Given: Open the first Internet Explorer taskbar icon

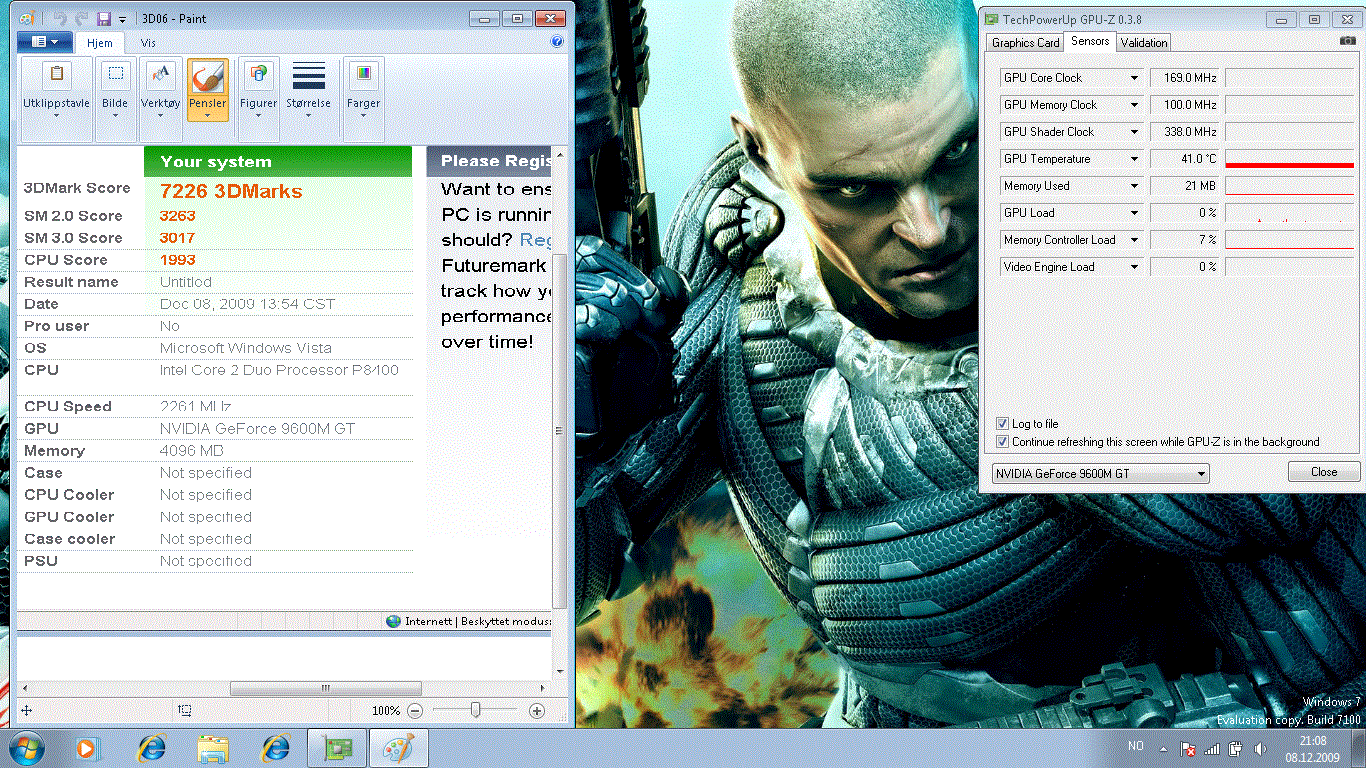Looking at the screenshot, I should 152,747.
